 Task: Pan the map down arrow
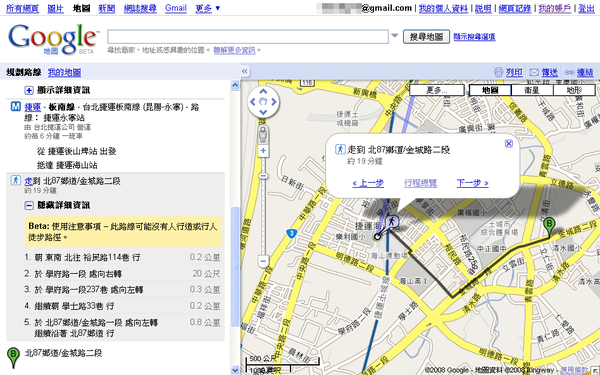[x=263, y=112]
